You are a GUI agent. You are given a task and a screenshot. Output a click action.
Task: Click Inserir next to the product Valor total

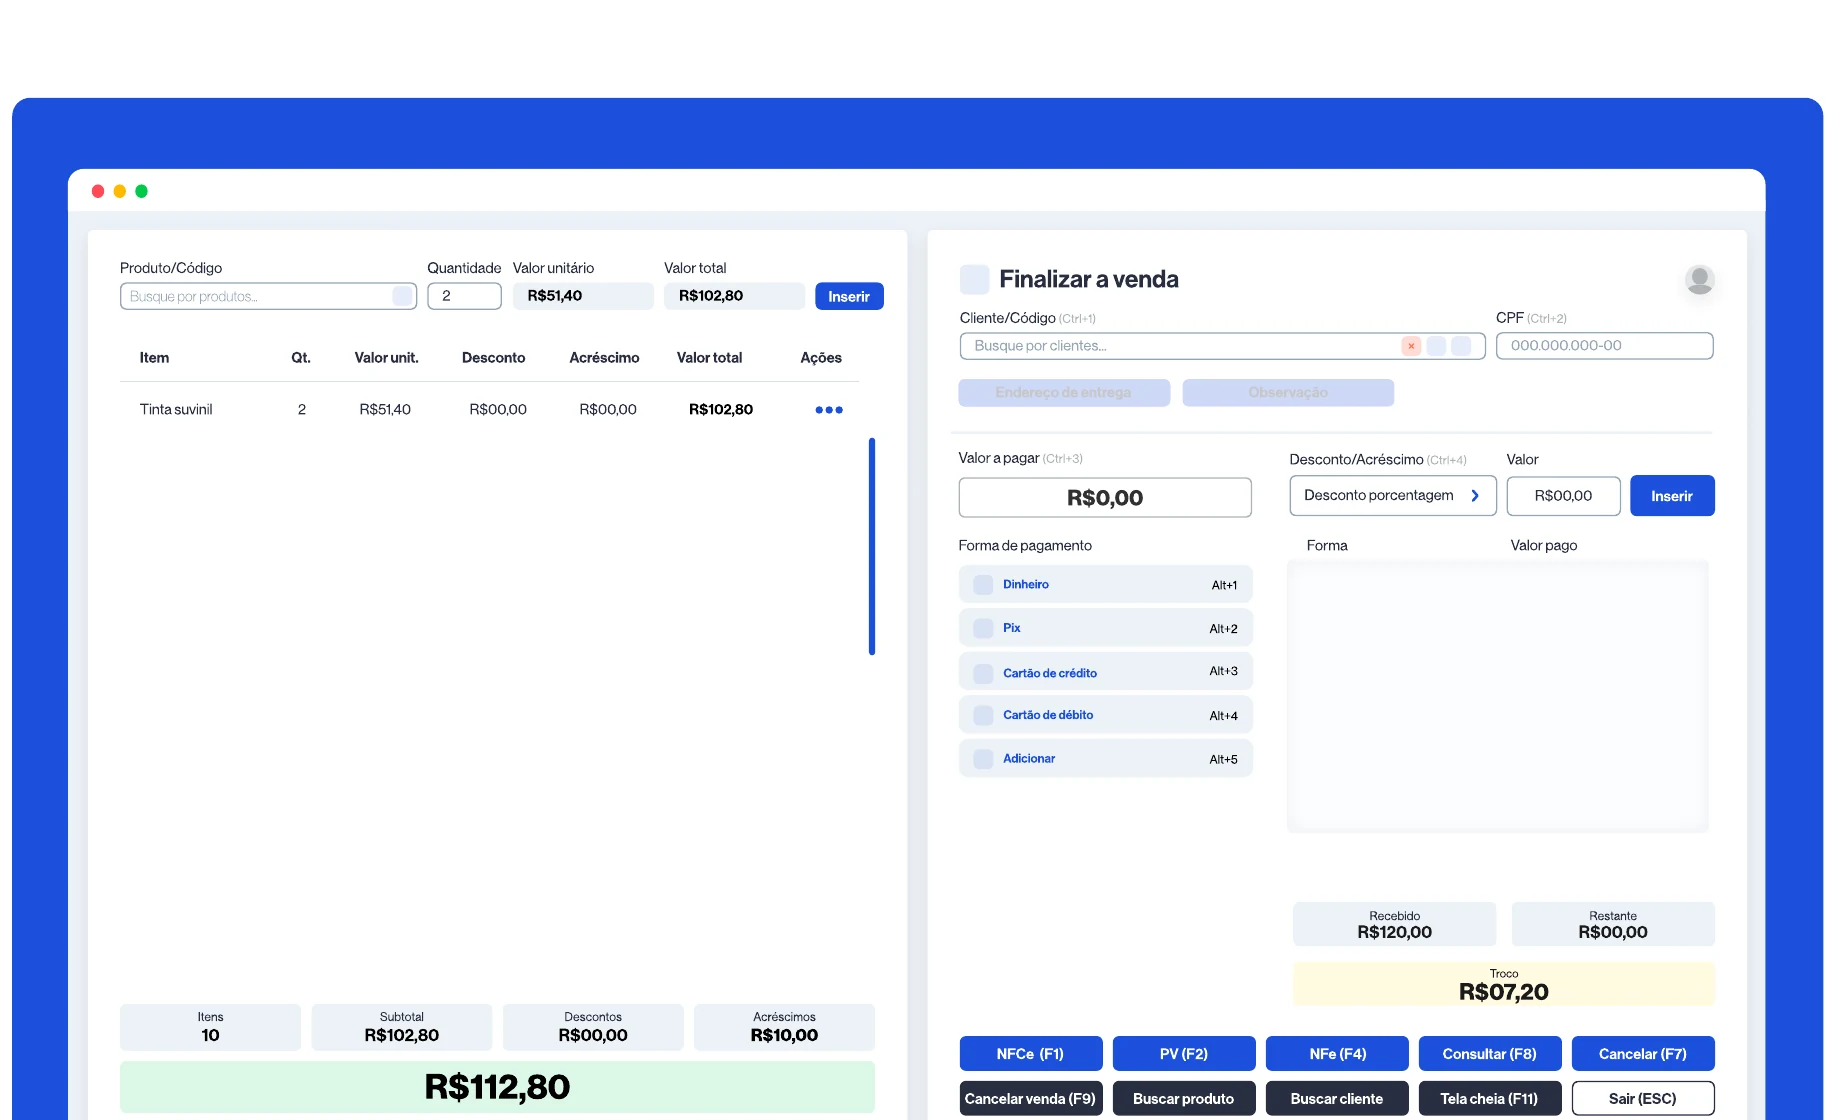(849, 296)
